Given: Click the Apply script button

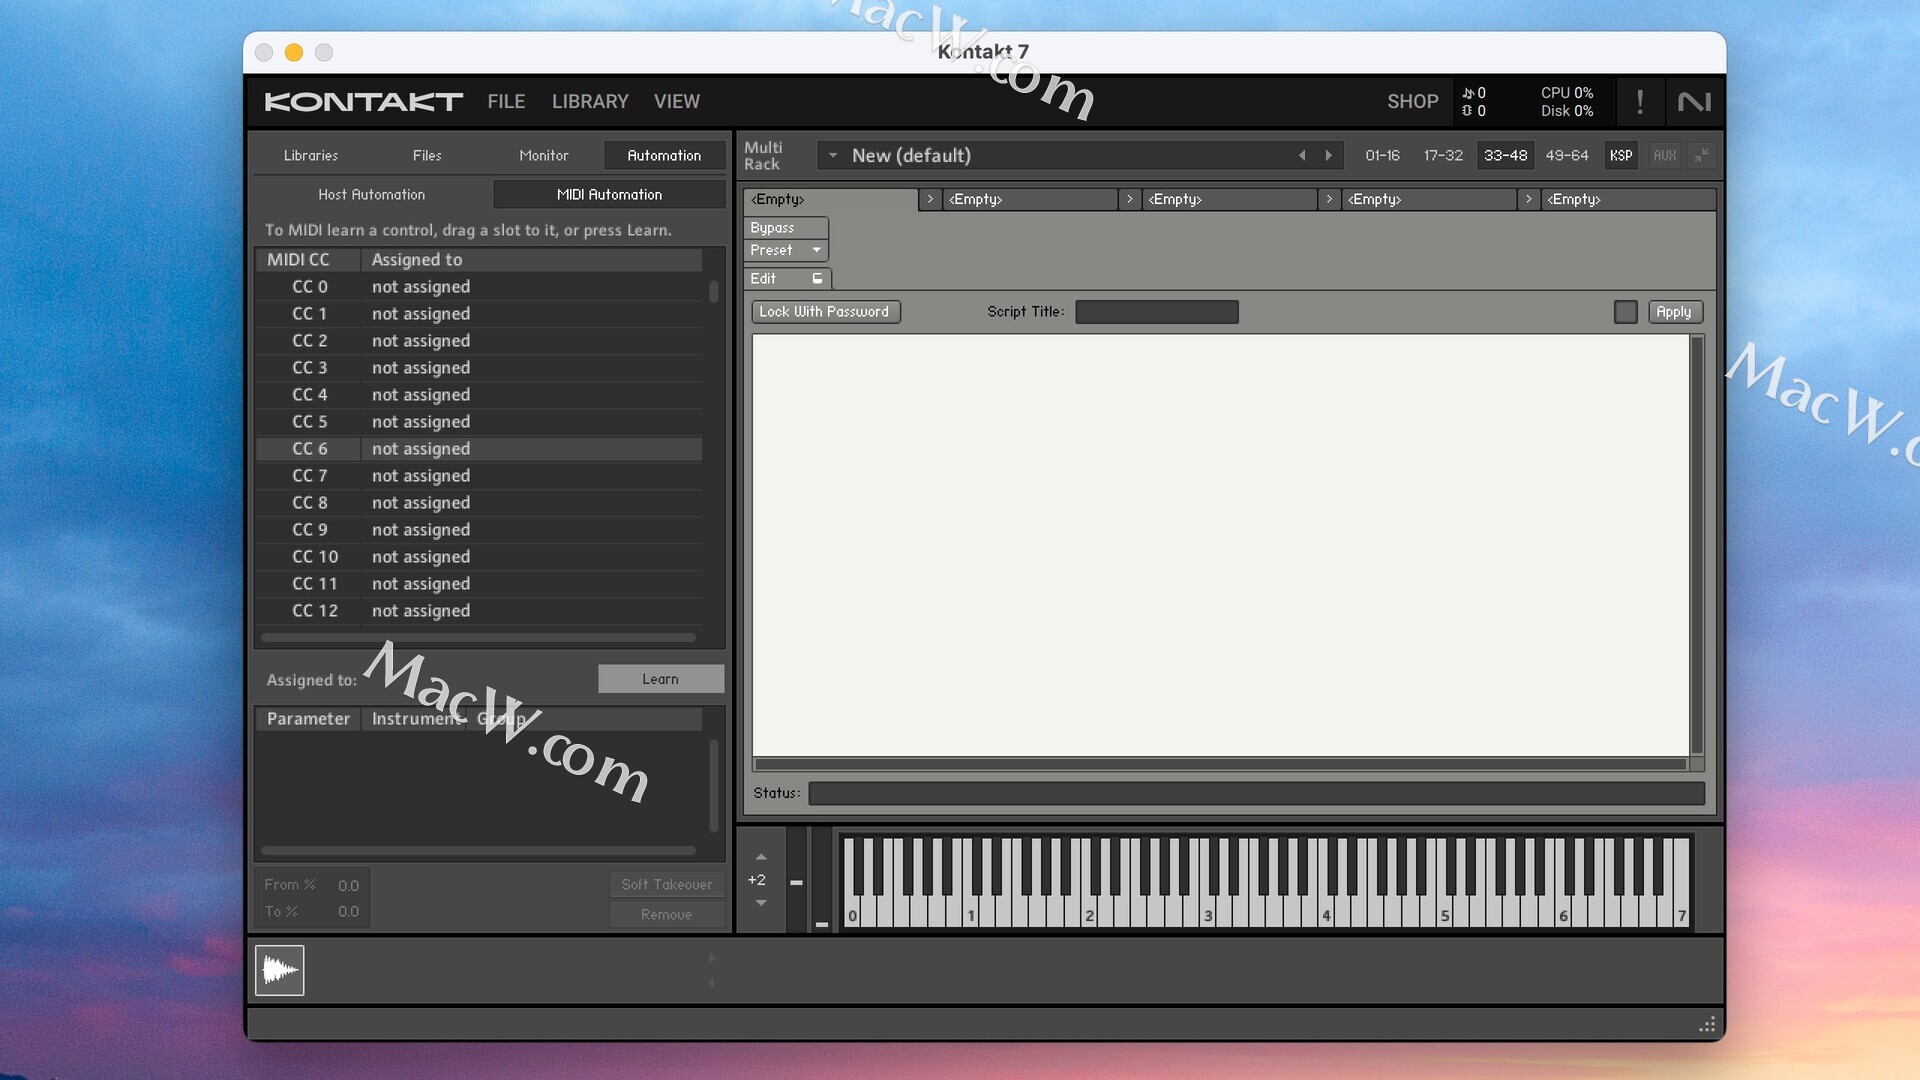Looking at the screenshot, I should point(1674,312).
